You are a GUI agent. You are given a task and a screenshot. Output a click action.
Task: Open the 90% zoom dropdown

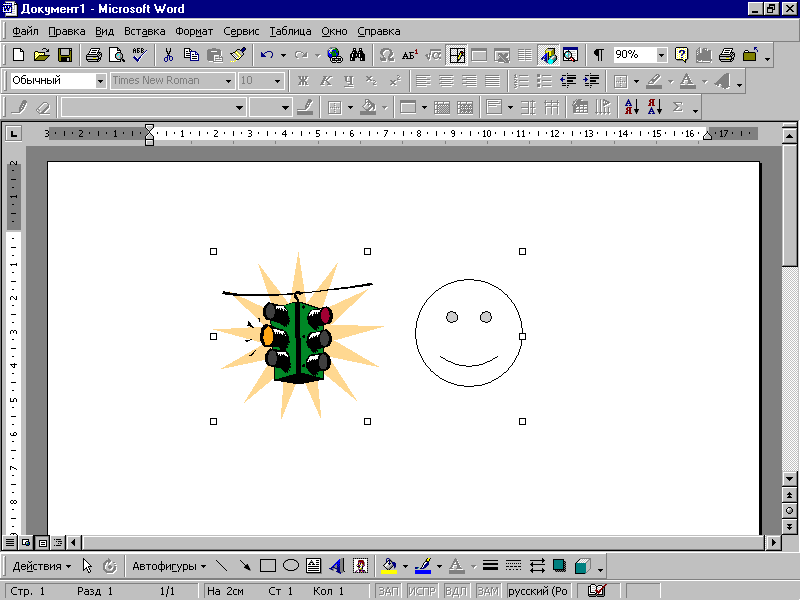point(662,55)
